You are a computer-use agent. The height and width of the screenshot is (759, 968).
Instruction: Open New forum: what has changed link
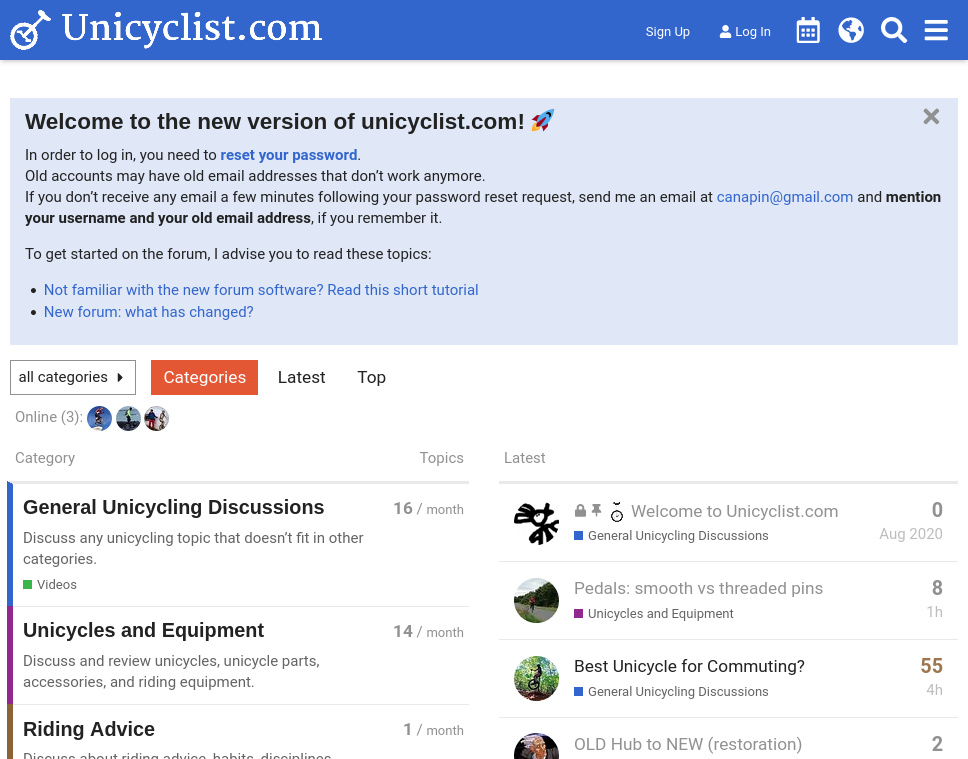point(149,312)
